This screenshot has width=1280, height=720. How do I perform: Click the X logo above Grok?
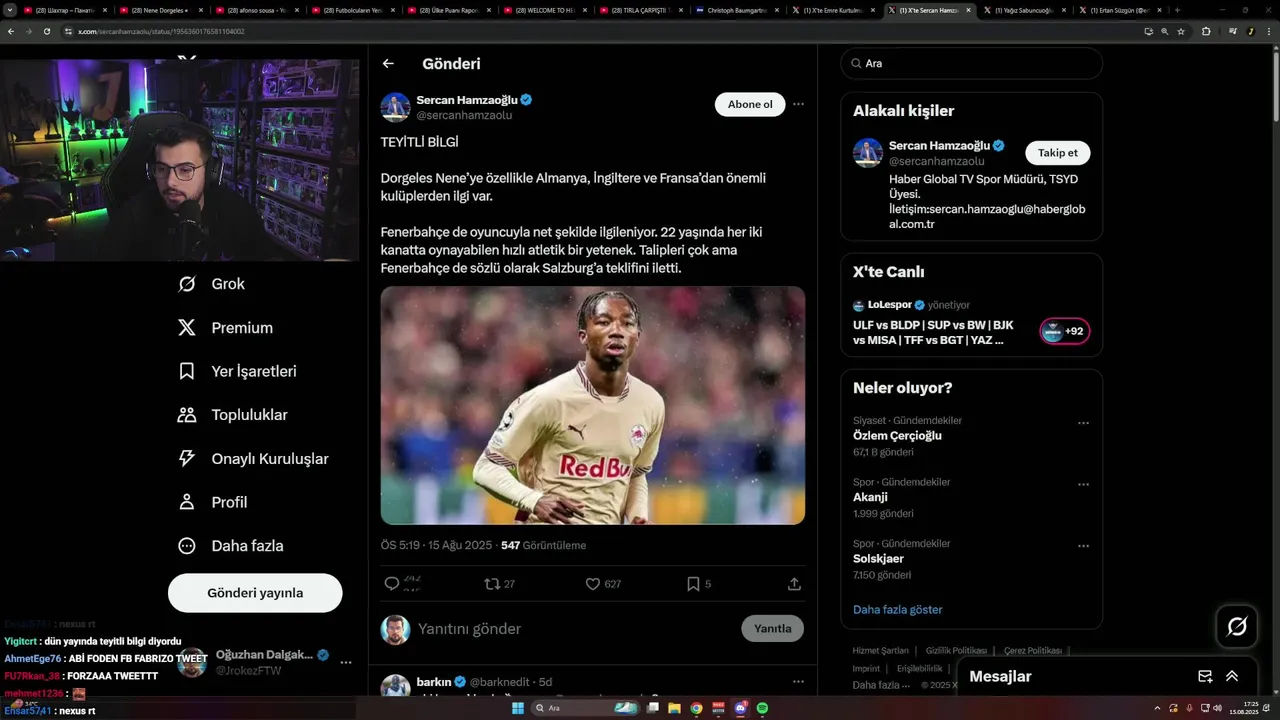187,58
